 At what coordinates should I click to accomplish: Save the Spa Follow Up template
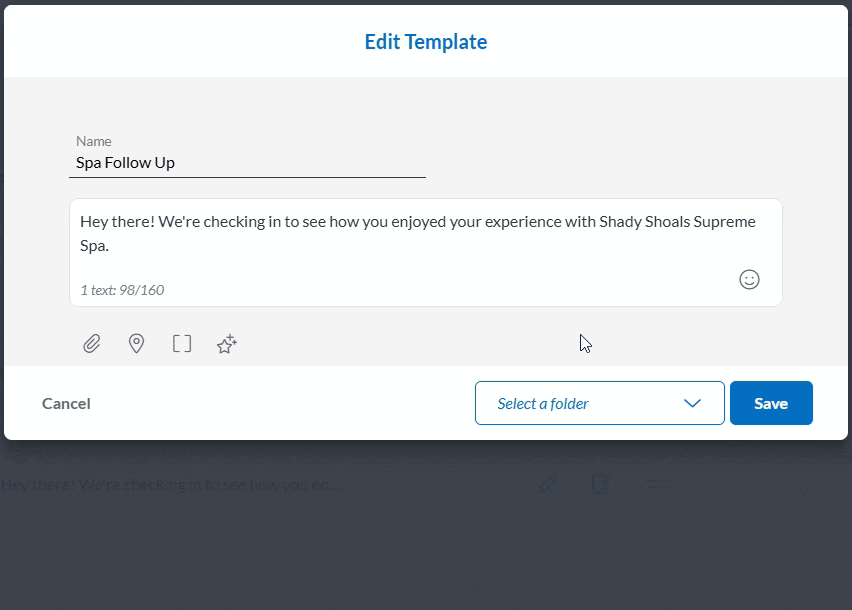coord(771,403)
